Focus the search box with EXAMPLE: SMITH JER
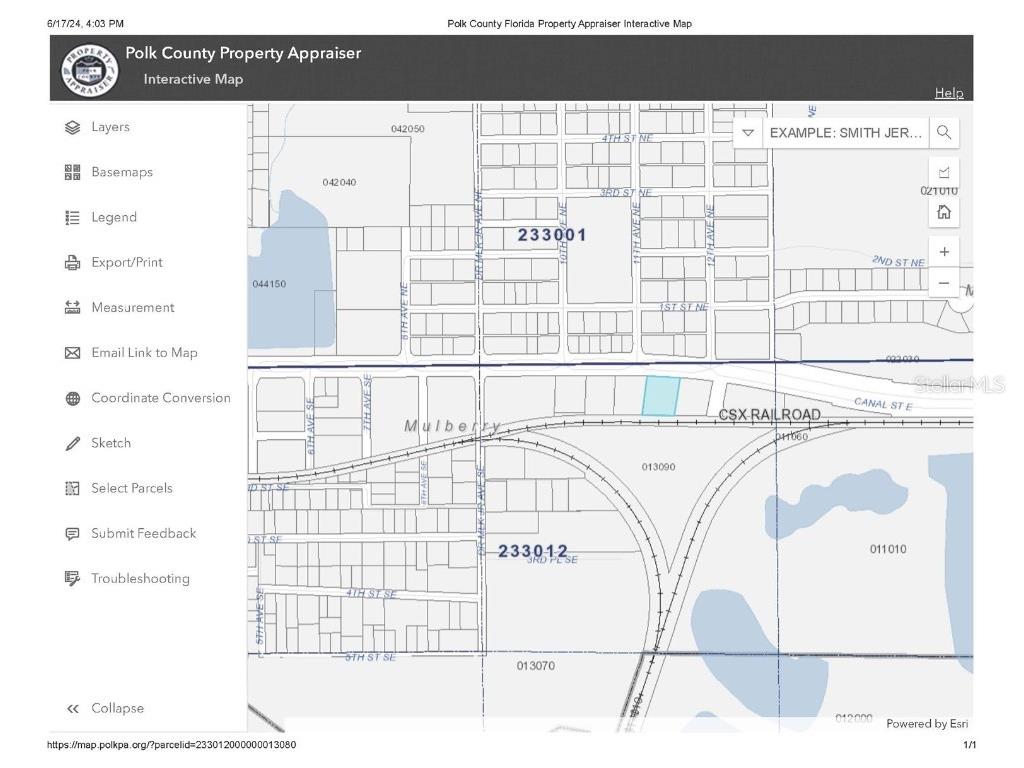This screenshot has width=1024, height=768. [845, 133]
